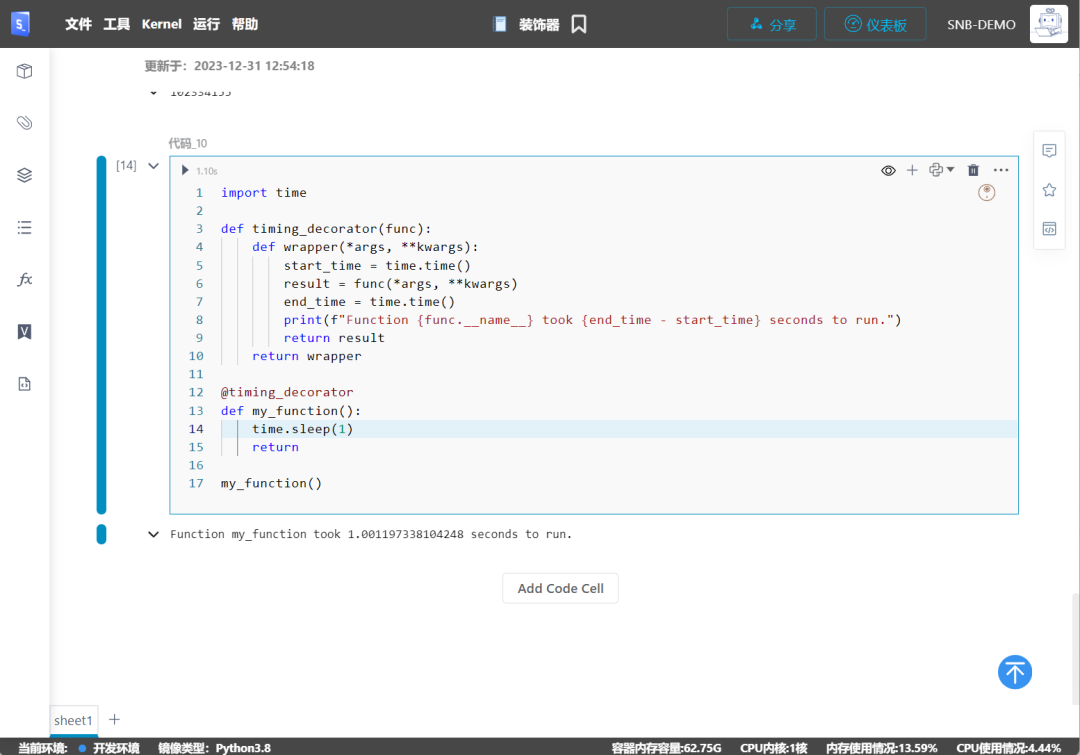
Task: Click the SNB-DEMO user name
Action: pyautogui.click(x=981, y=25)
